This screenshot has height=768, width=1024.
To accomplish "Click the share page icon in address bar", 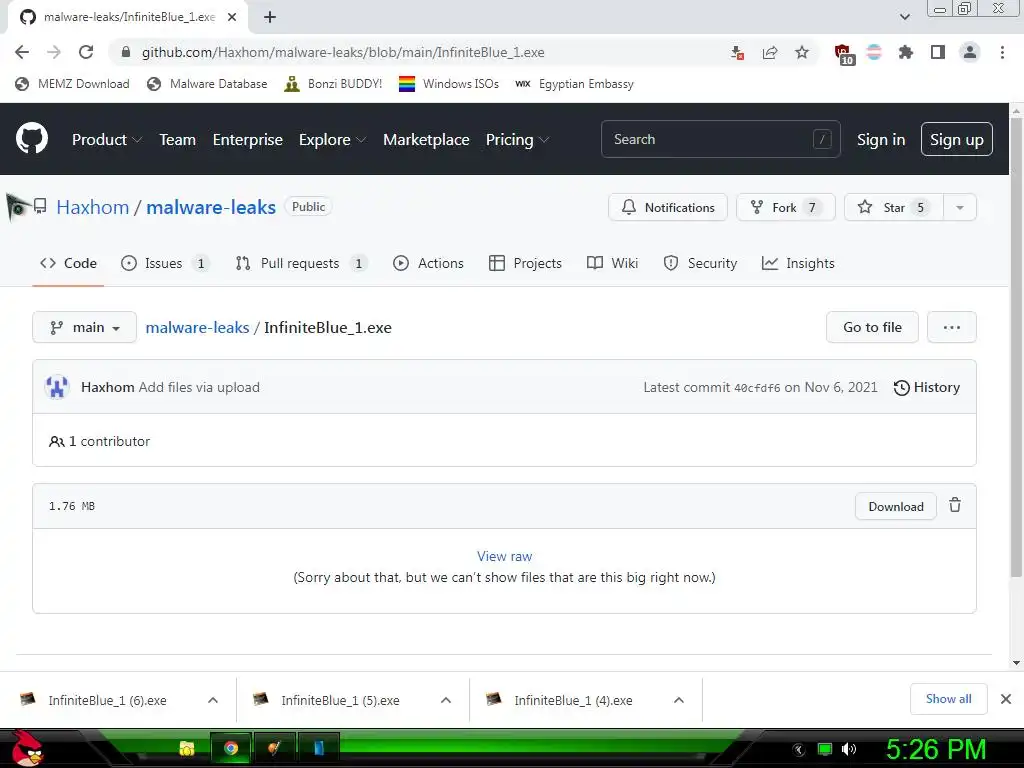I will pyautogui.click(x=769, y=53).
